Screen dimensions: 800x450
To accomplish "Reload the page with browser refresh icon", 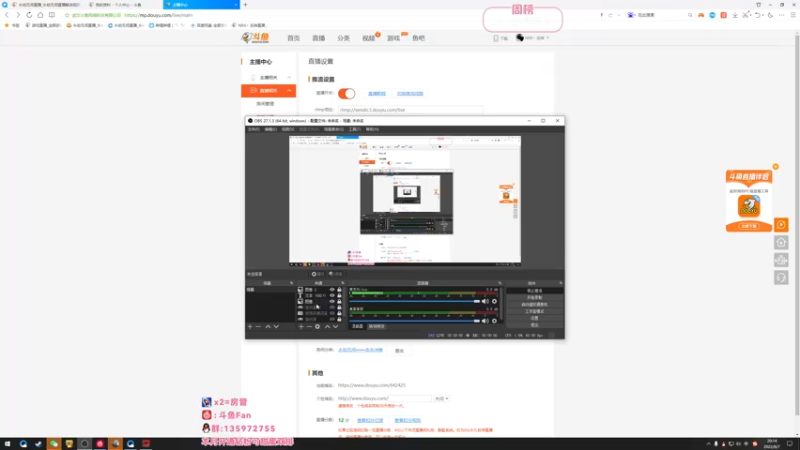I will [x=29, y=15].
